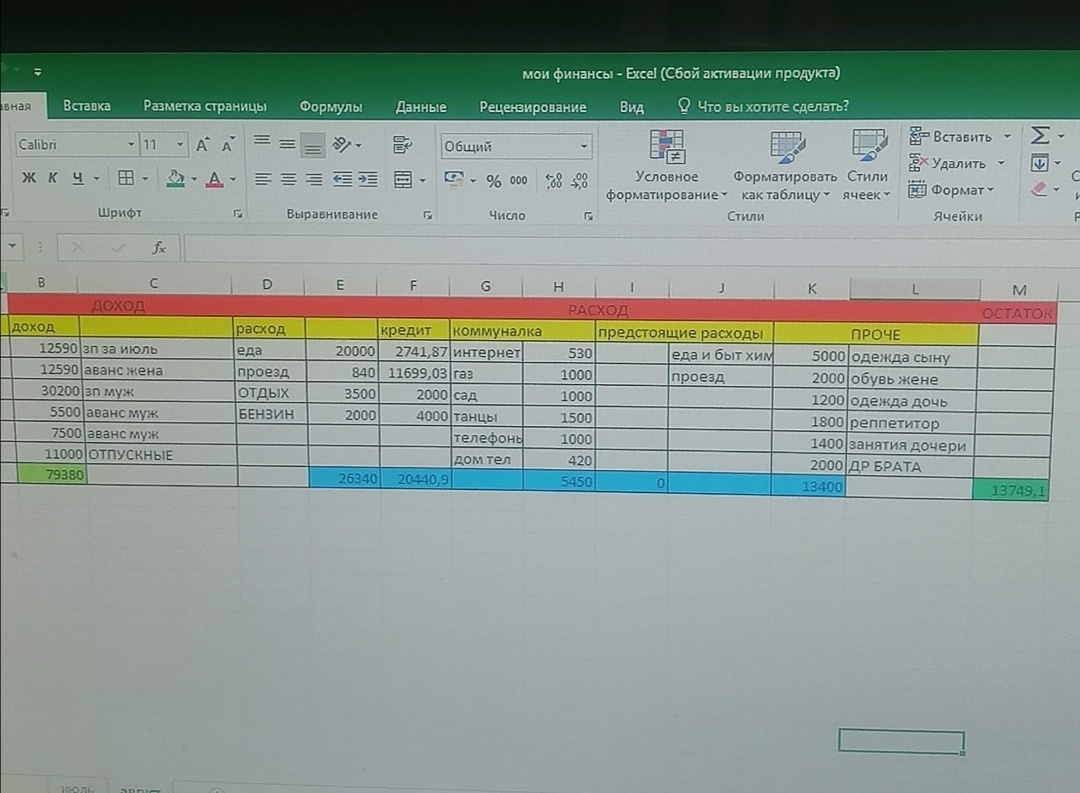Align text to middle
The image size is (1080, 793).
pyautogui.click(x=287, y=144)
